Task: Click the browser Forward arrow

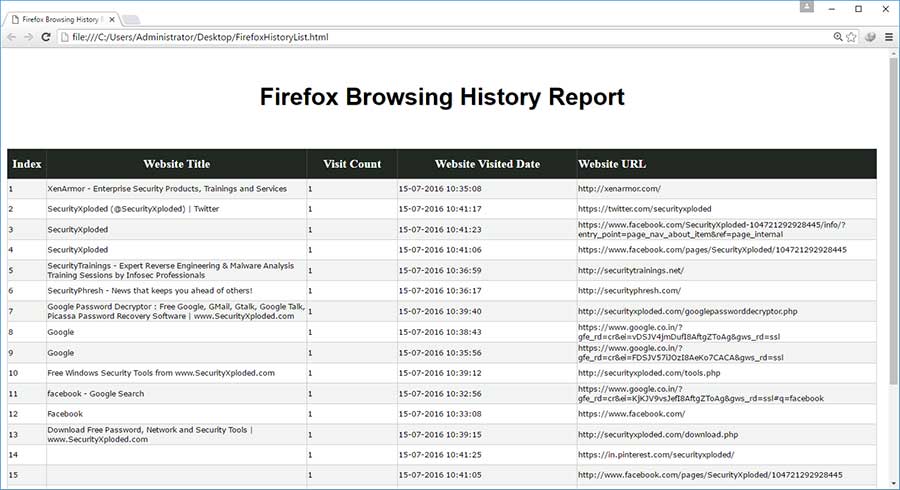Action: pyautogui.click(x=28, y=37)
